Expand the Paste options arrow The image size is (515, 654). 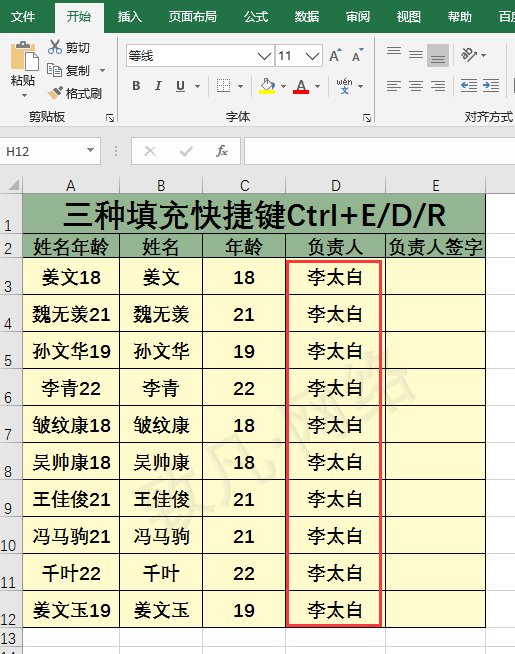pos(24,96)
